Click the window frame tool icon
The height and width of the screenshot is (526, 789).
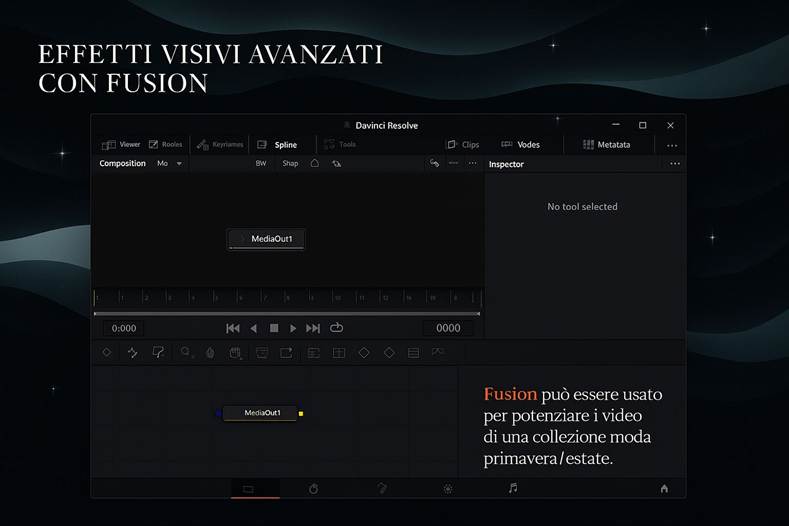pyautogui.click(x=262, y=353)
